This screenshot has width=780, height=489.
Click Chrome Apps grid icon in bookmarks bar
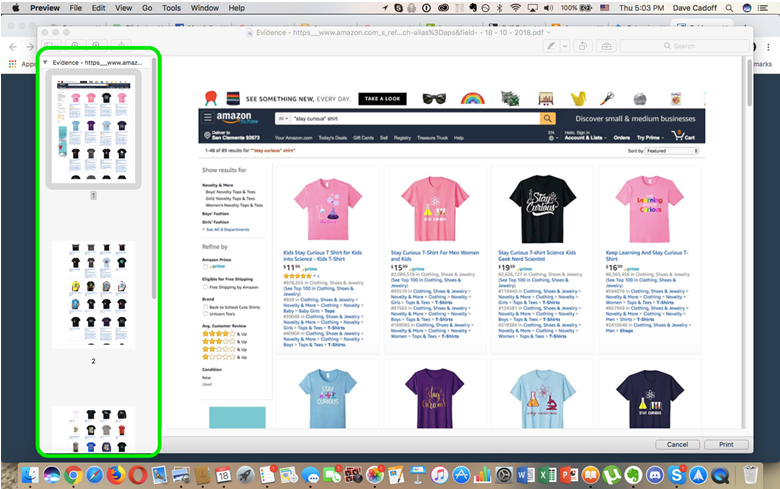tap(12, 64)
